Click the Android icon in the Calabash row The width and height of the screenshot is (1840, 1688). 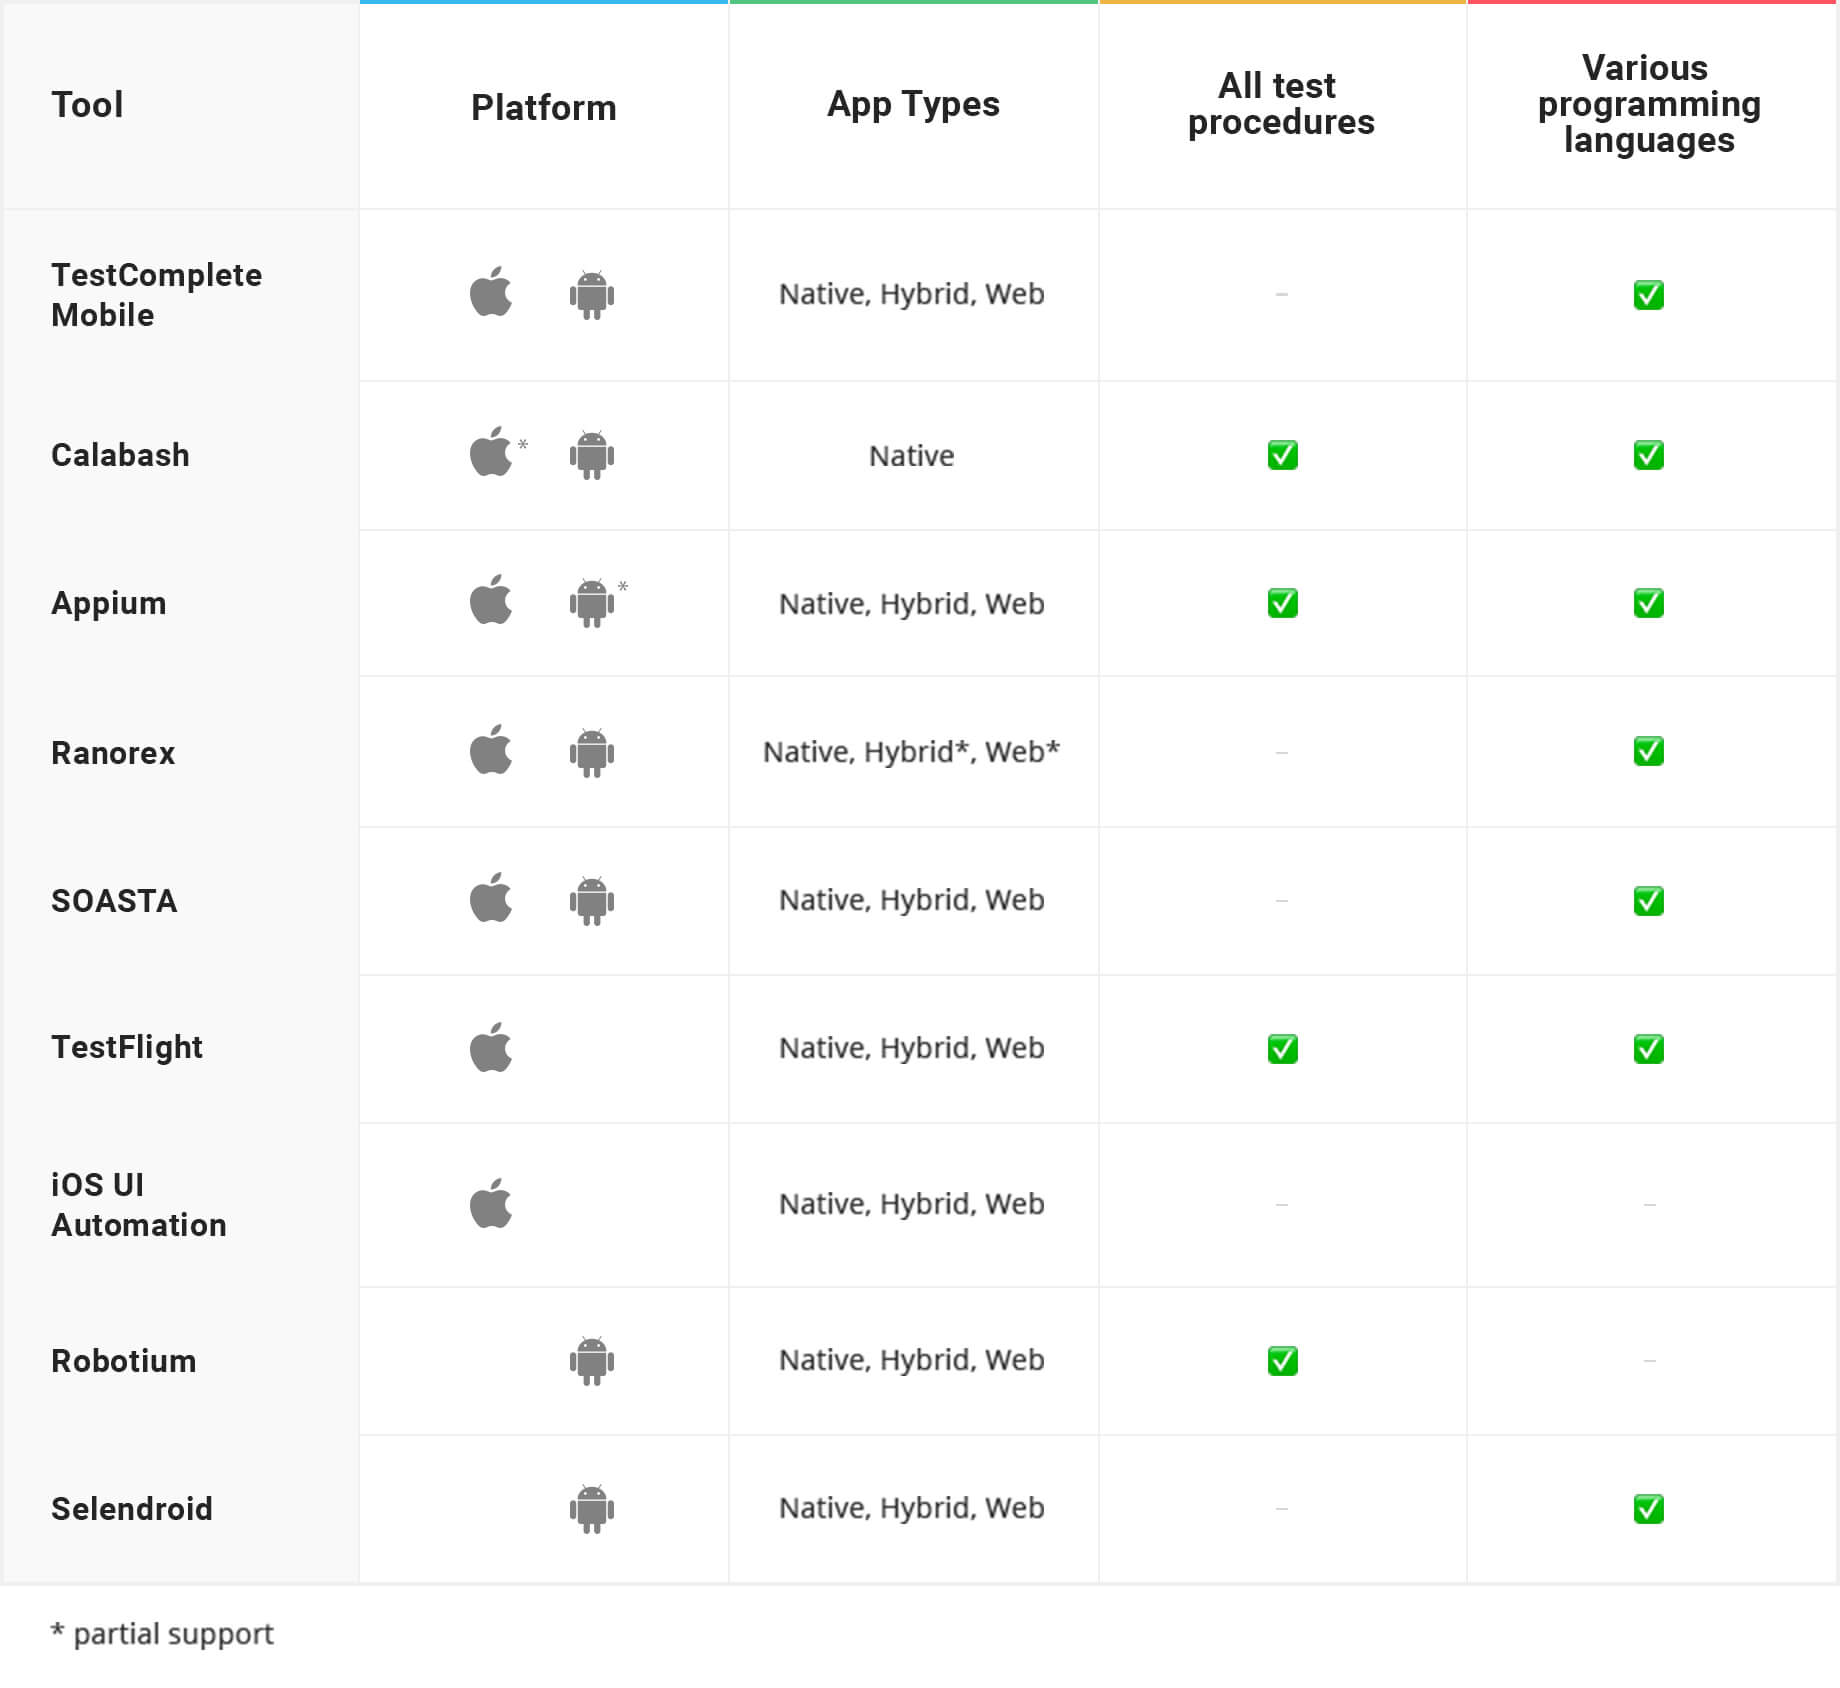pyautogui.click(x=592, y=455)
